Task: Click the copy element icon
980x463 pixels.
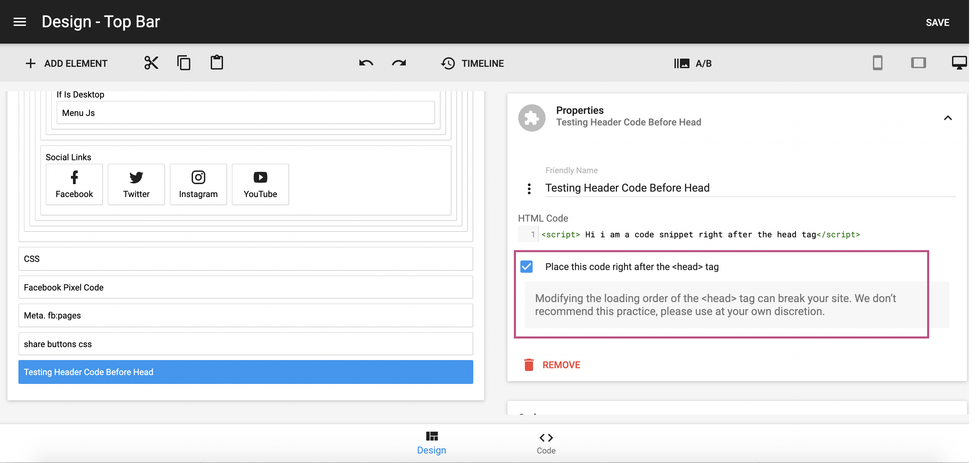Action: point(184,63)
